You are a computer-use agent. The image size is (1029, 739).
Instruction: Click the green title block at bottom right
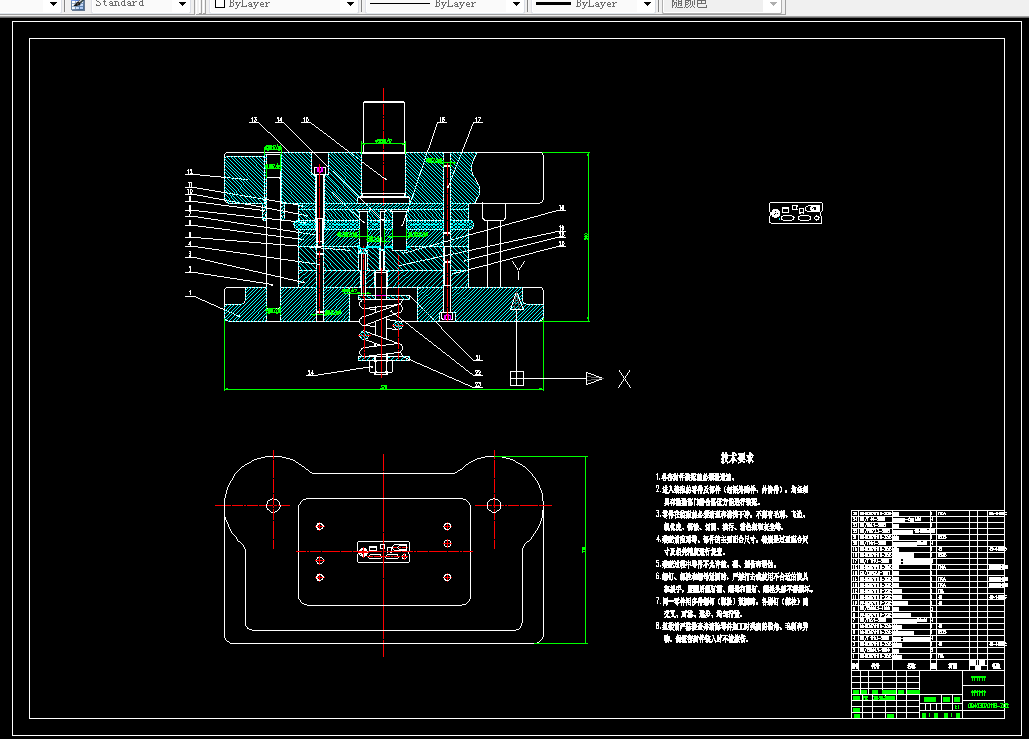[928, 694]
